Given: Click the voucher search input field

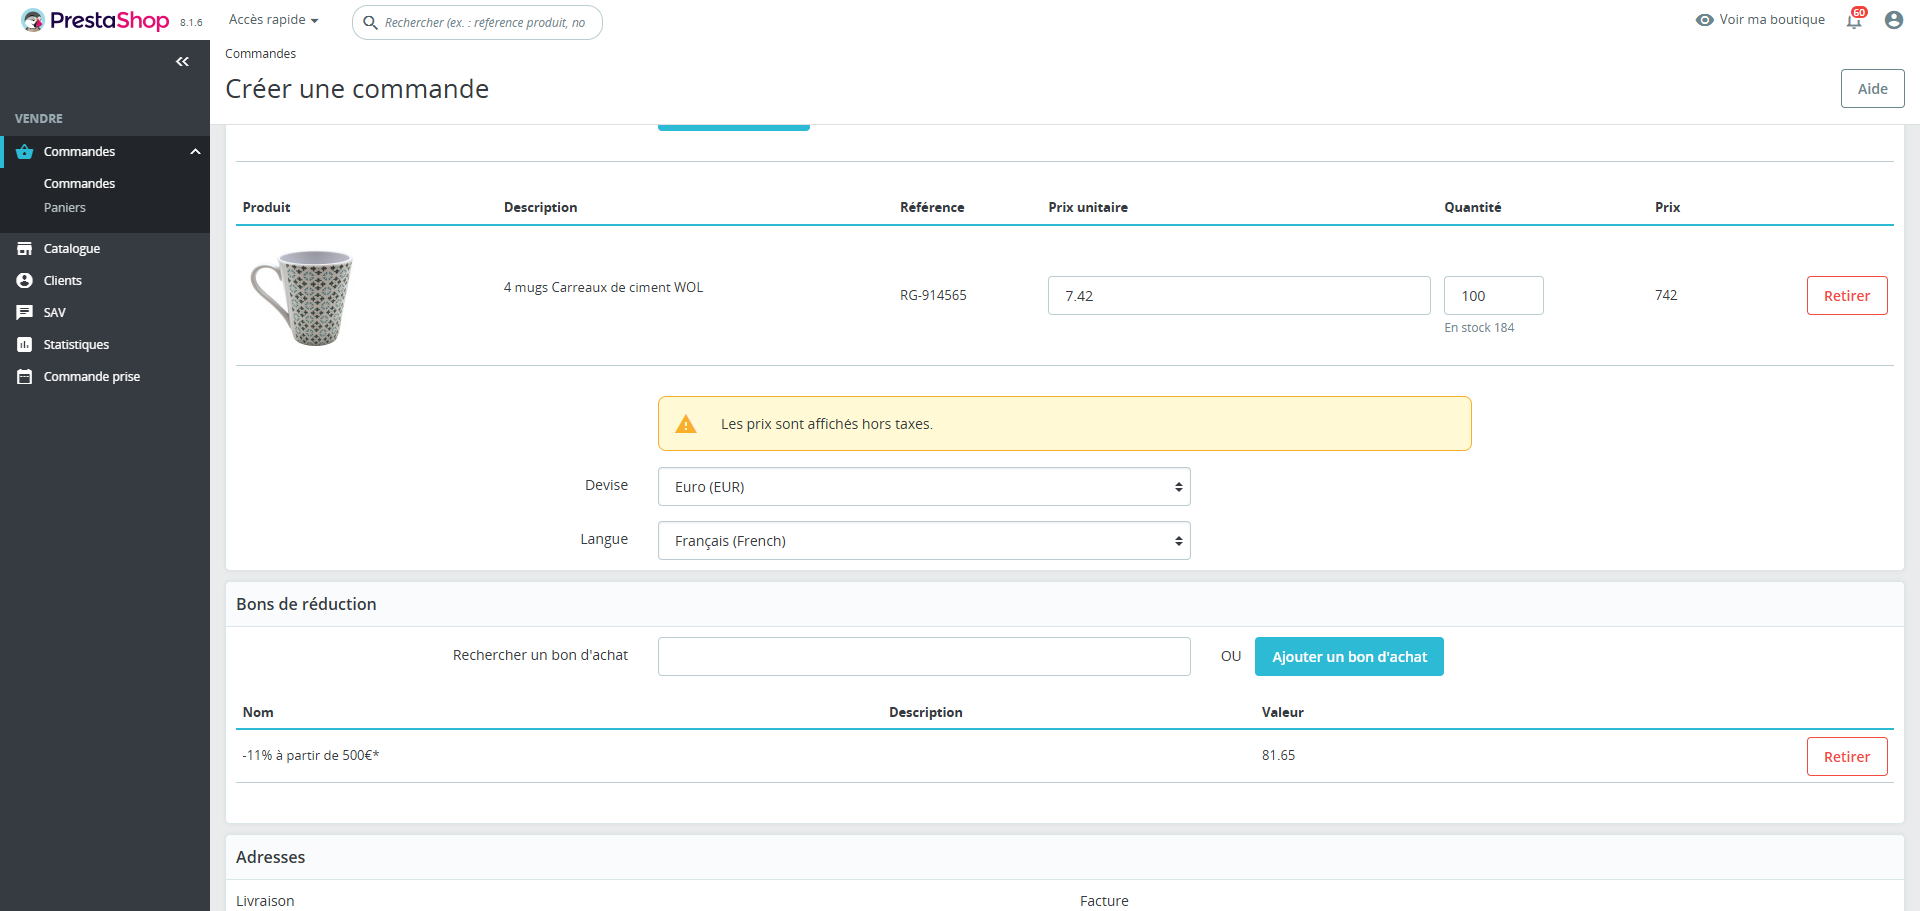Looking at the screenshot, I should (x=923, y=657).
